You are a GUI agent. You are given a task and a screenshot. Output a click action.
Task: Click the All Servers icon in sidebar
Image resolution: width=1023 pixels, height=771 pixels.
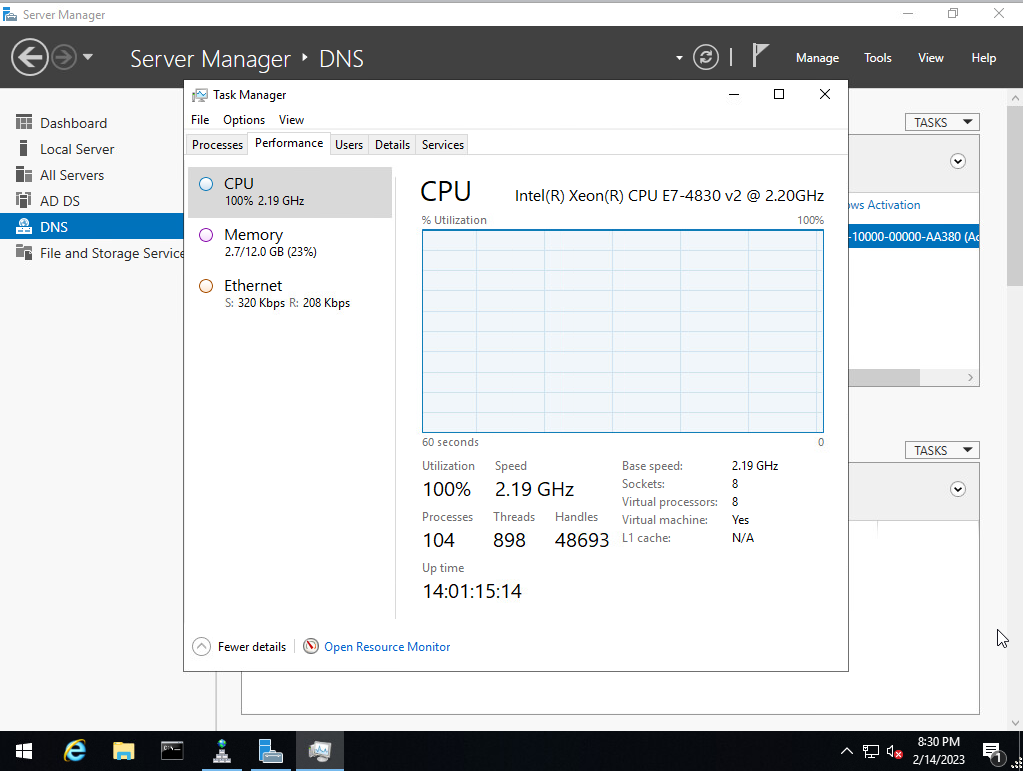(x=24, y=174)
